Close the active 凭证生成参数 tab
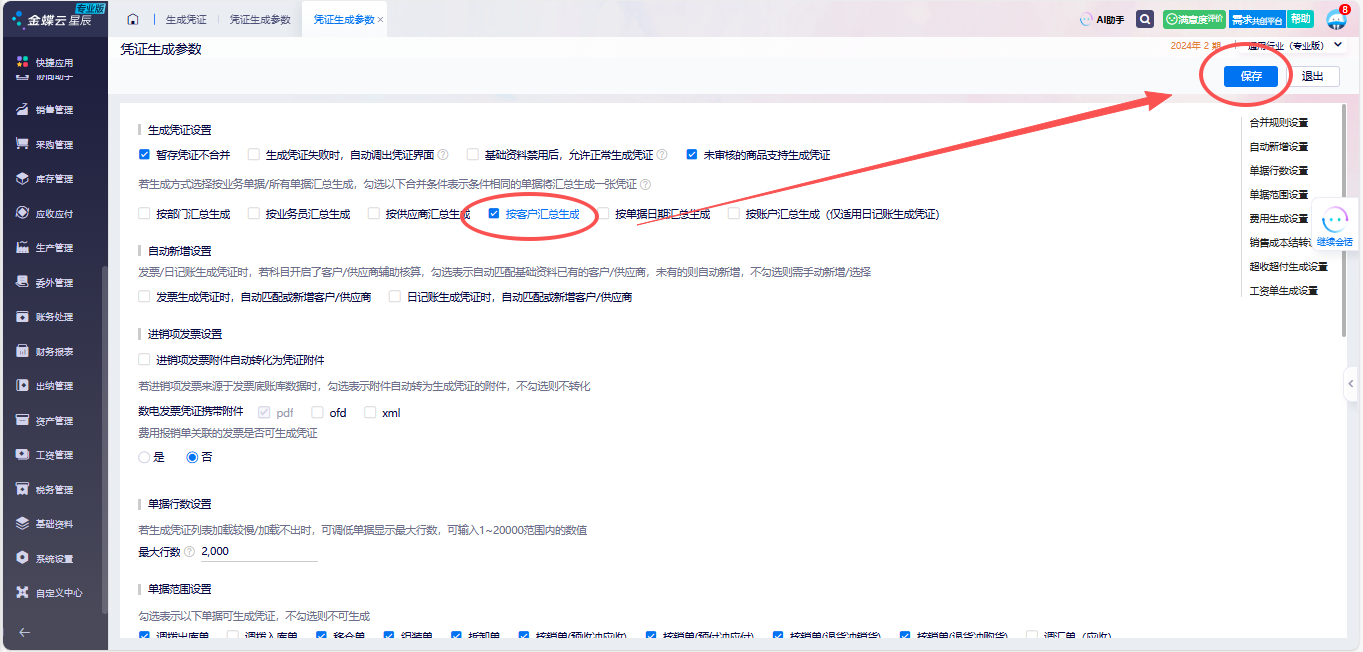 coord(380,20)
